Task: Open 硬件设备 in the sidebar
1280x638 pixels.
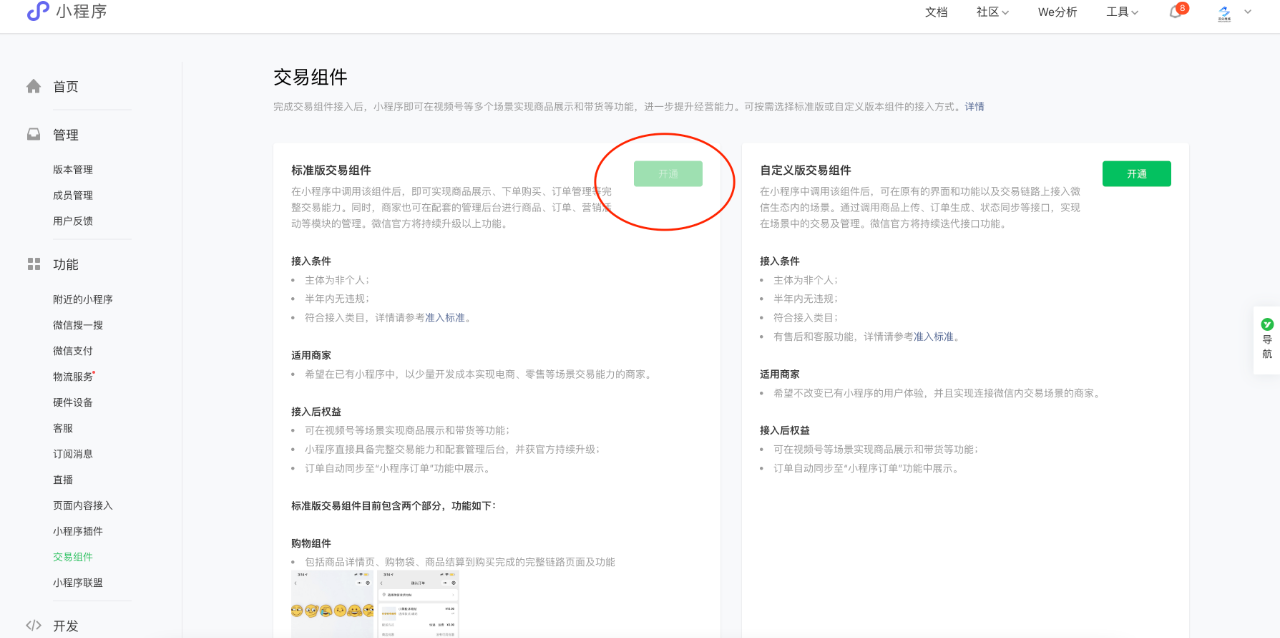Action: click(x=73, y=402)
